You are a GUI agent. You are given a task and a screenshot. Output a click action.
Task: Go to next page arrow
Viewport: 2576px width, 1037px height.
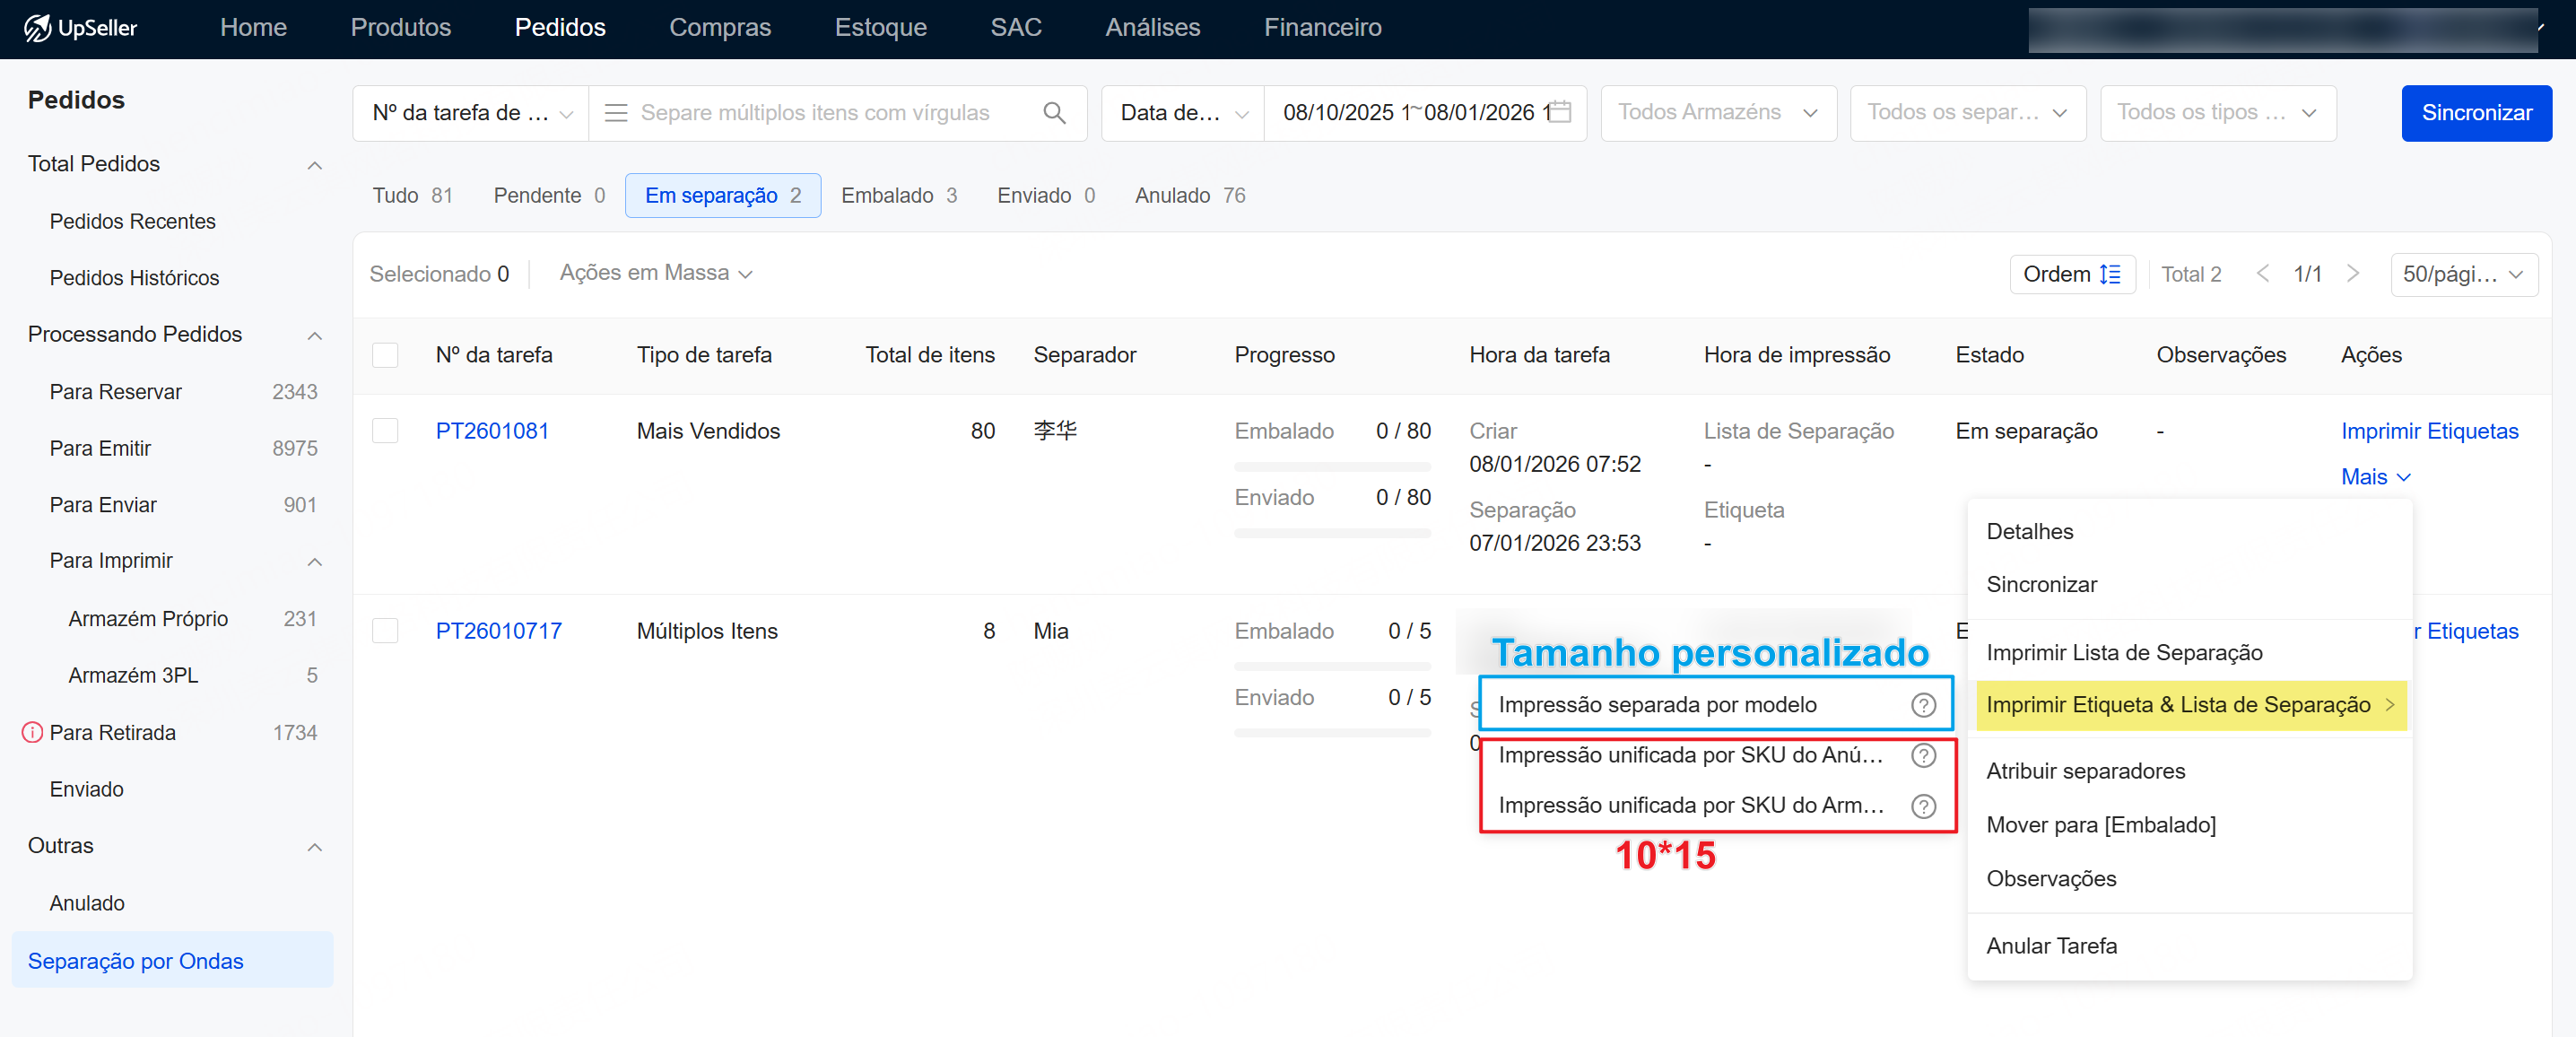pyautogui.click(x=2352, y=274)
